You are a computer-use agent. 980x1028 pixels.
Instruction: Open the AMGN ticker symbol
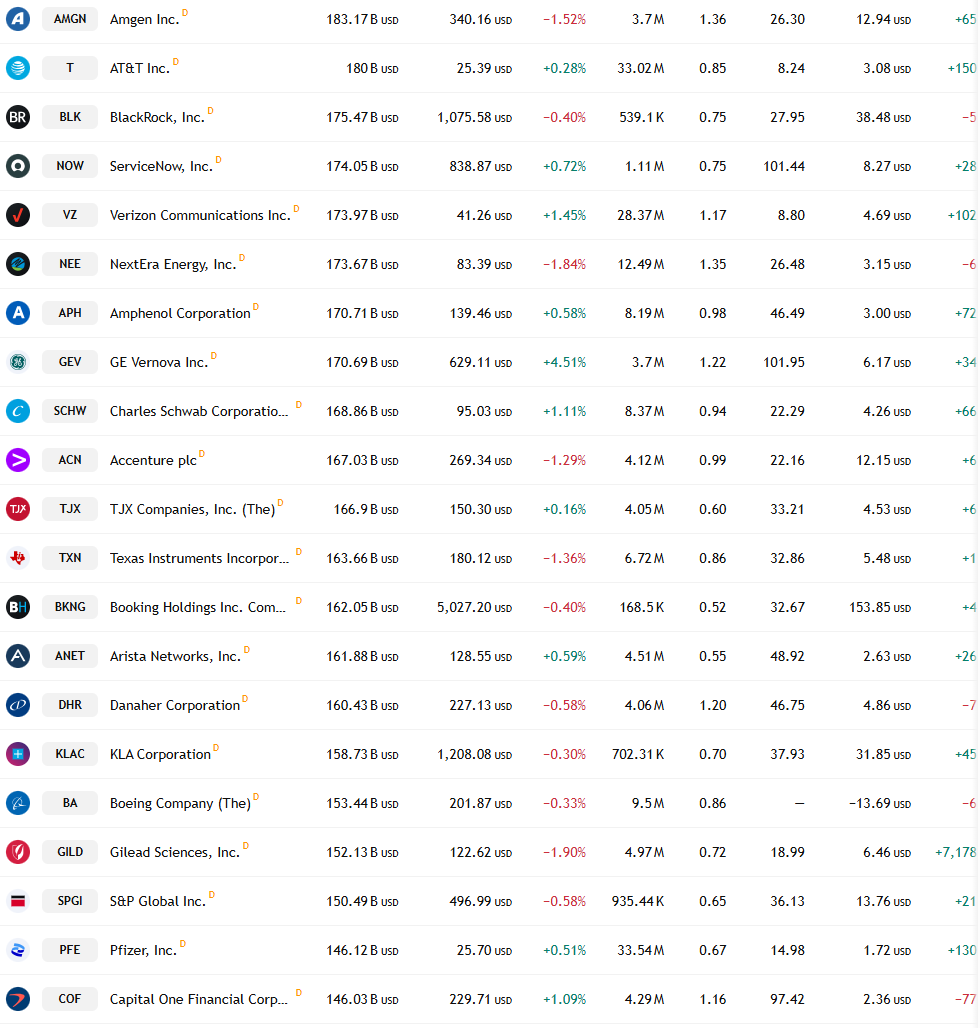point(70,19)
